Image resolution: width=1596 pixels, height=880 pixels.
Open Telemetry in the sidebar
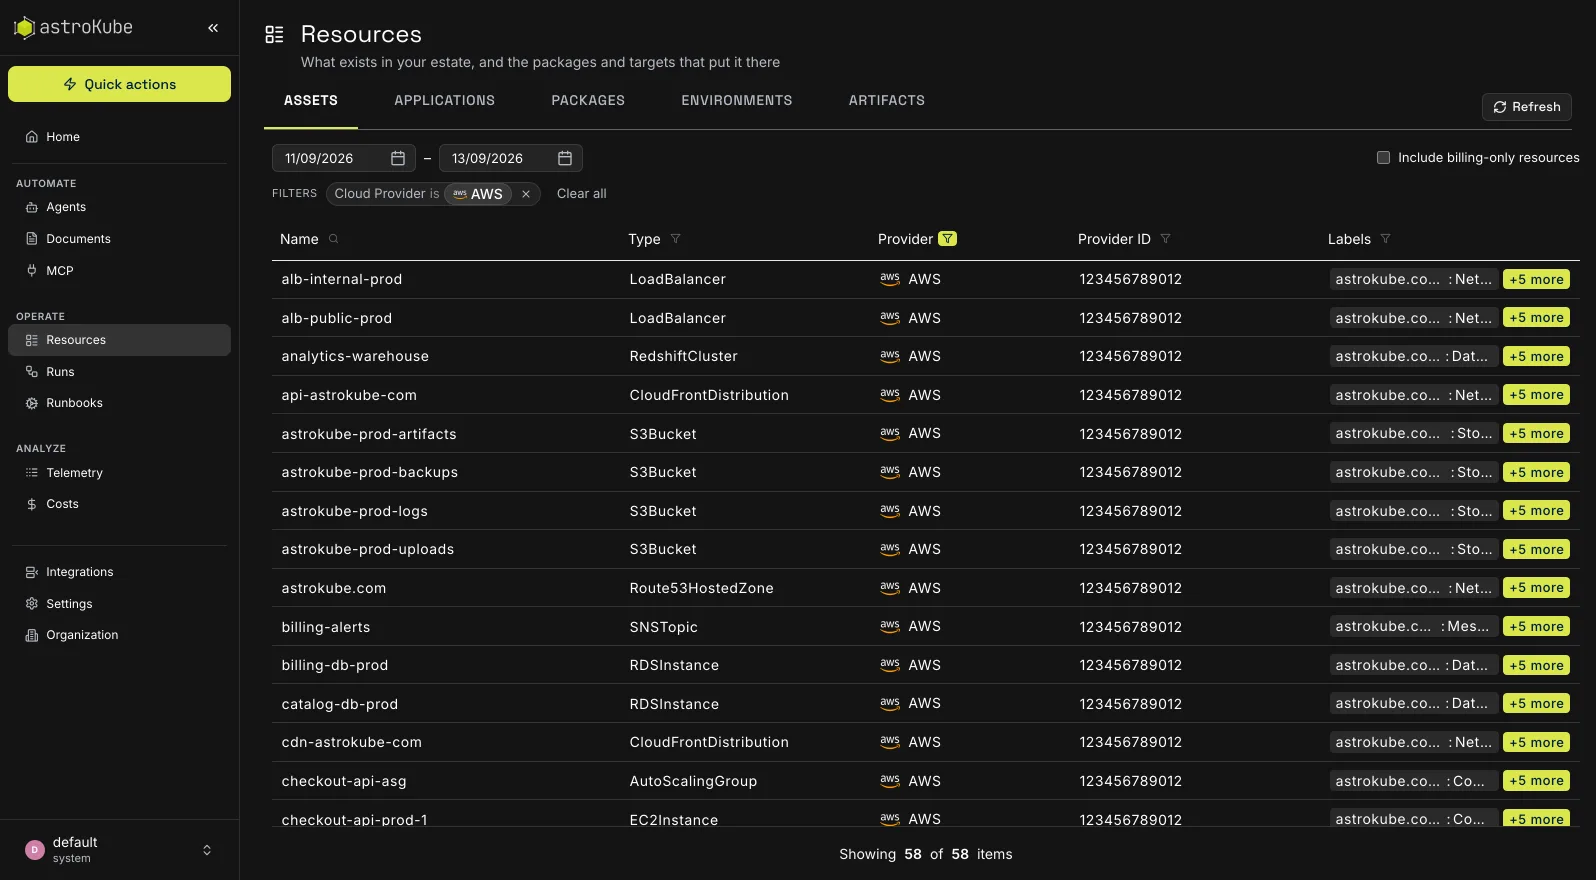[119, 473]
